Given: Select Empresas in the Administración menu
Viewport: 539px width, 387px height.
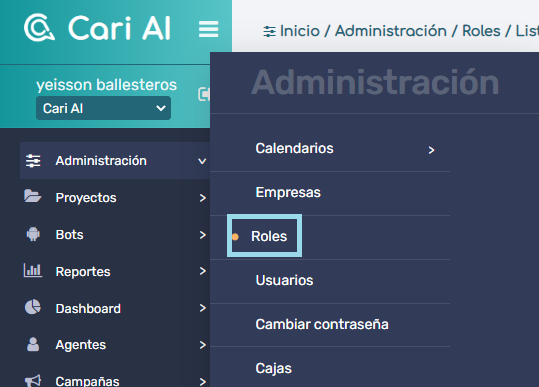Looking at the screenshot, I should coord(288,192).
